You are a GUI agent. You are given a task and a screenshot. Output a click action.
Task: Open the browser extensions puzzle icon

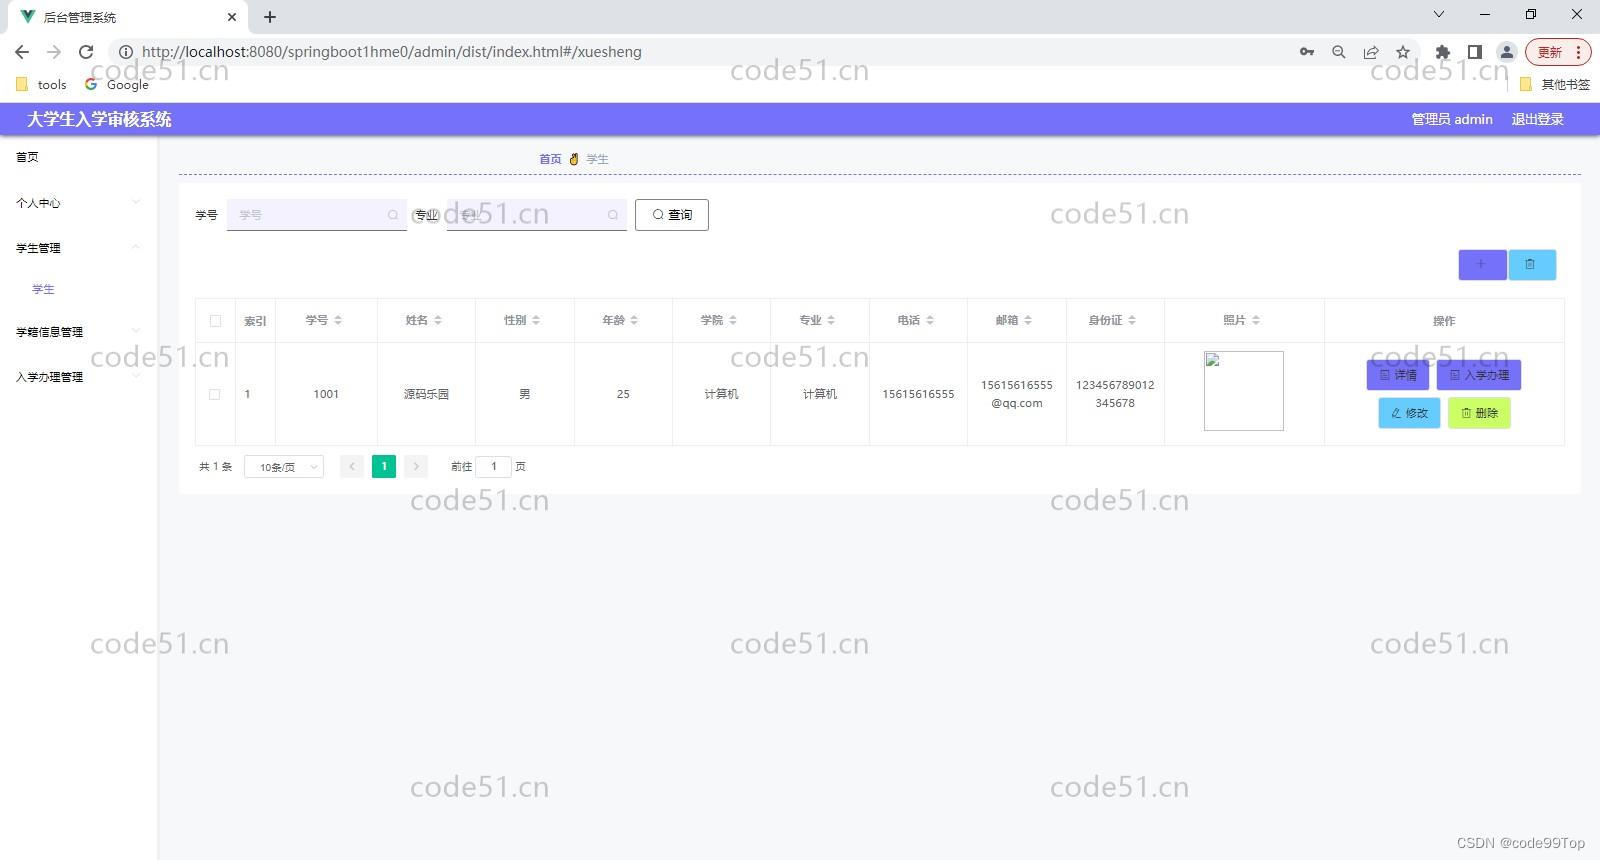click(1442, 52)
